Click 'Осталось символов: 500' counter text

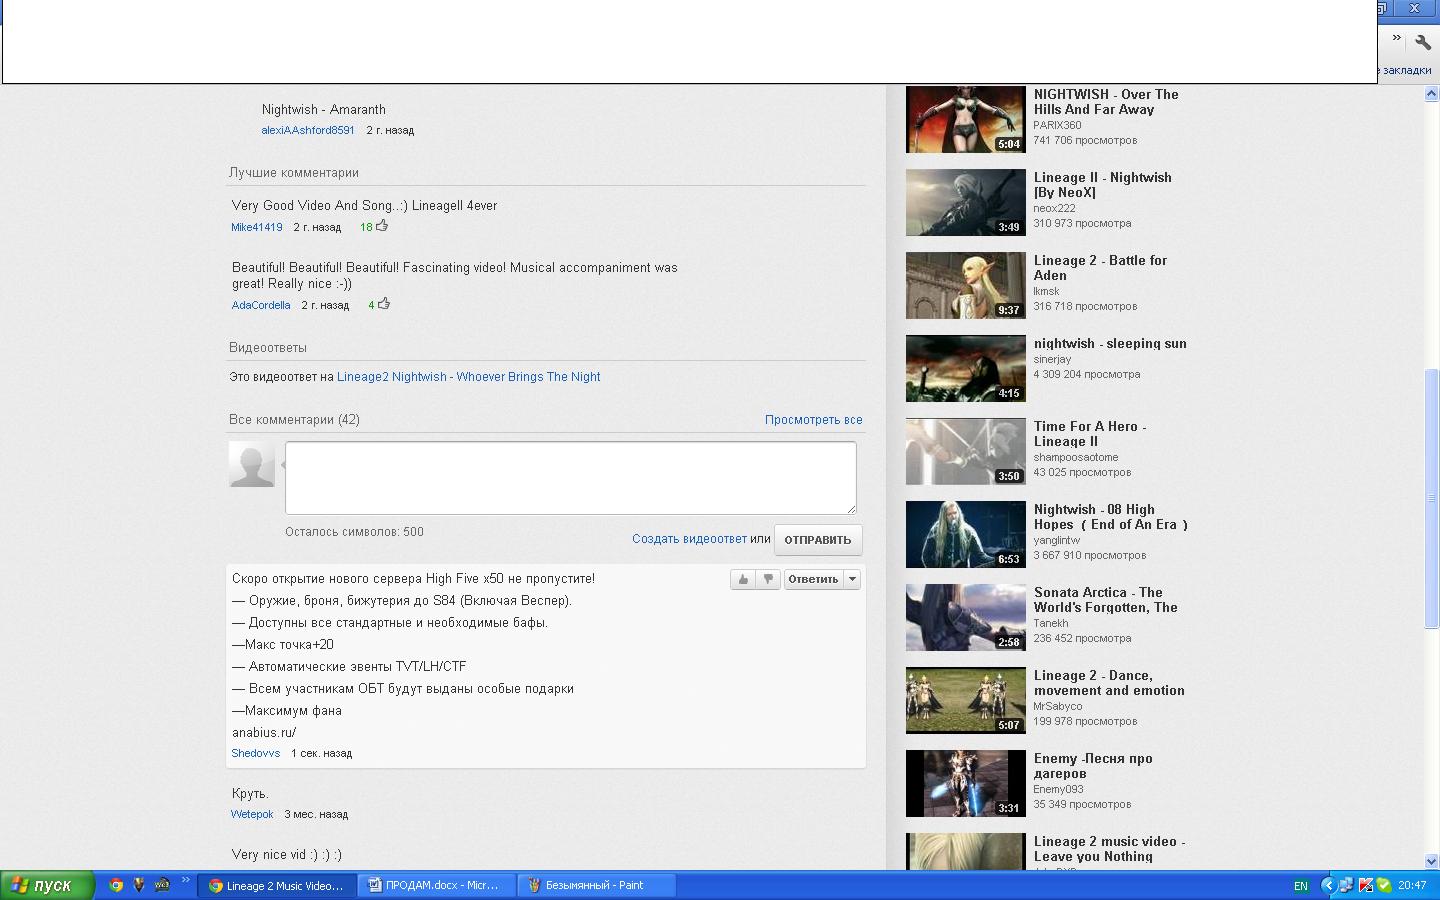click(x=354, y=532)
